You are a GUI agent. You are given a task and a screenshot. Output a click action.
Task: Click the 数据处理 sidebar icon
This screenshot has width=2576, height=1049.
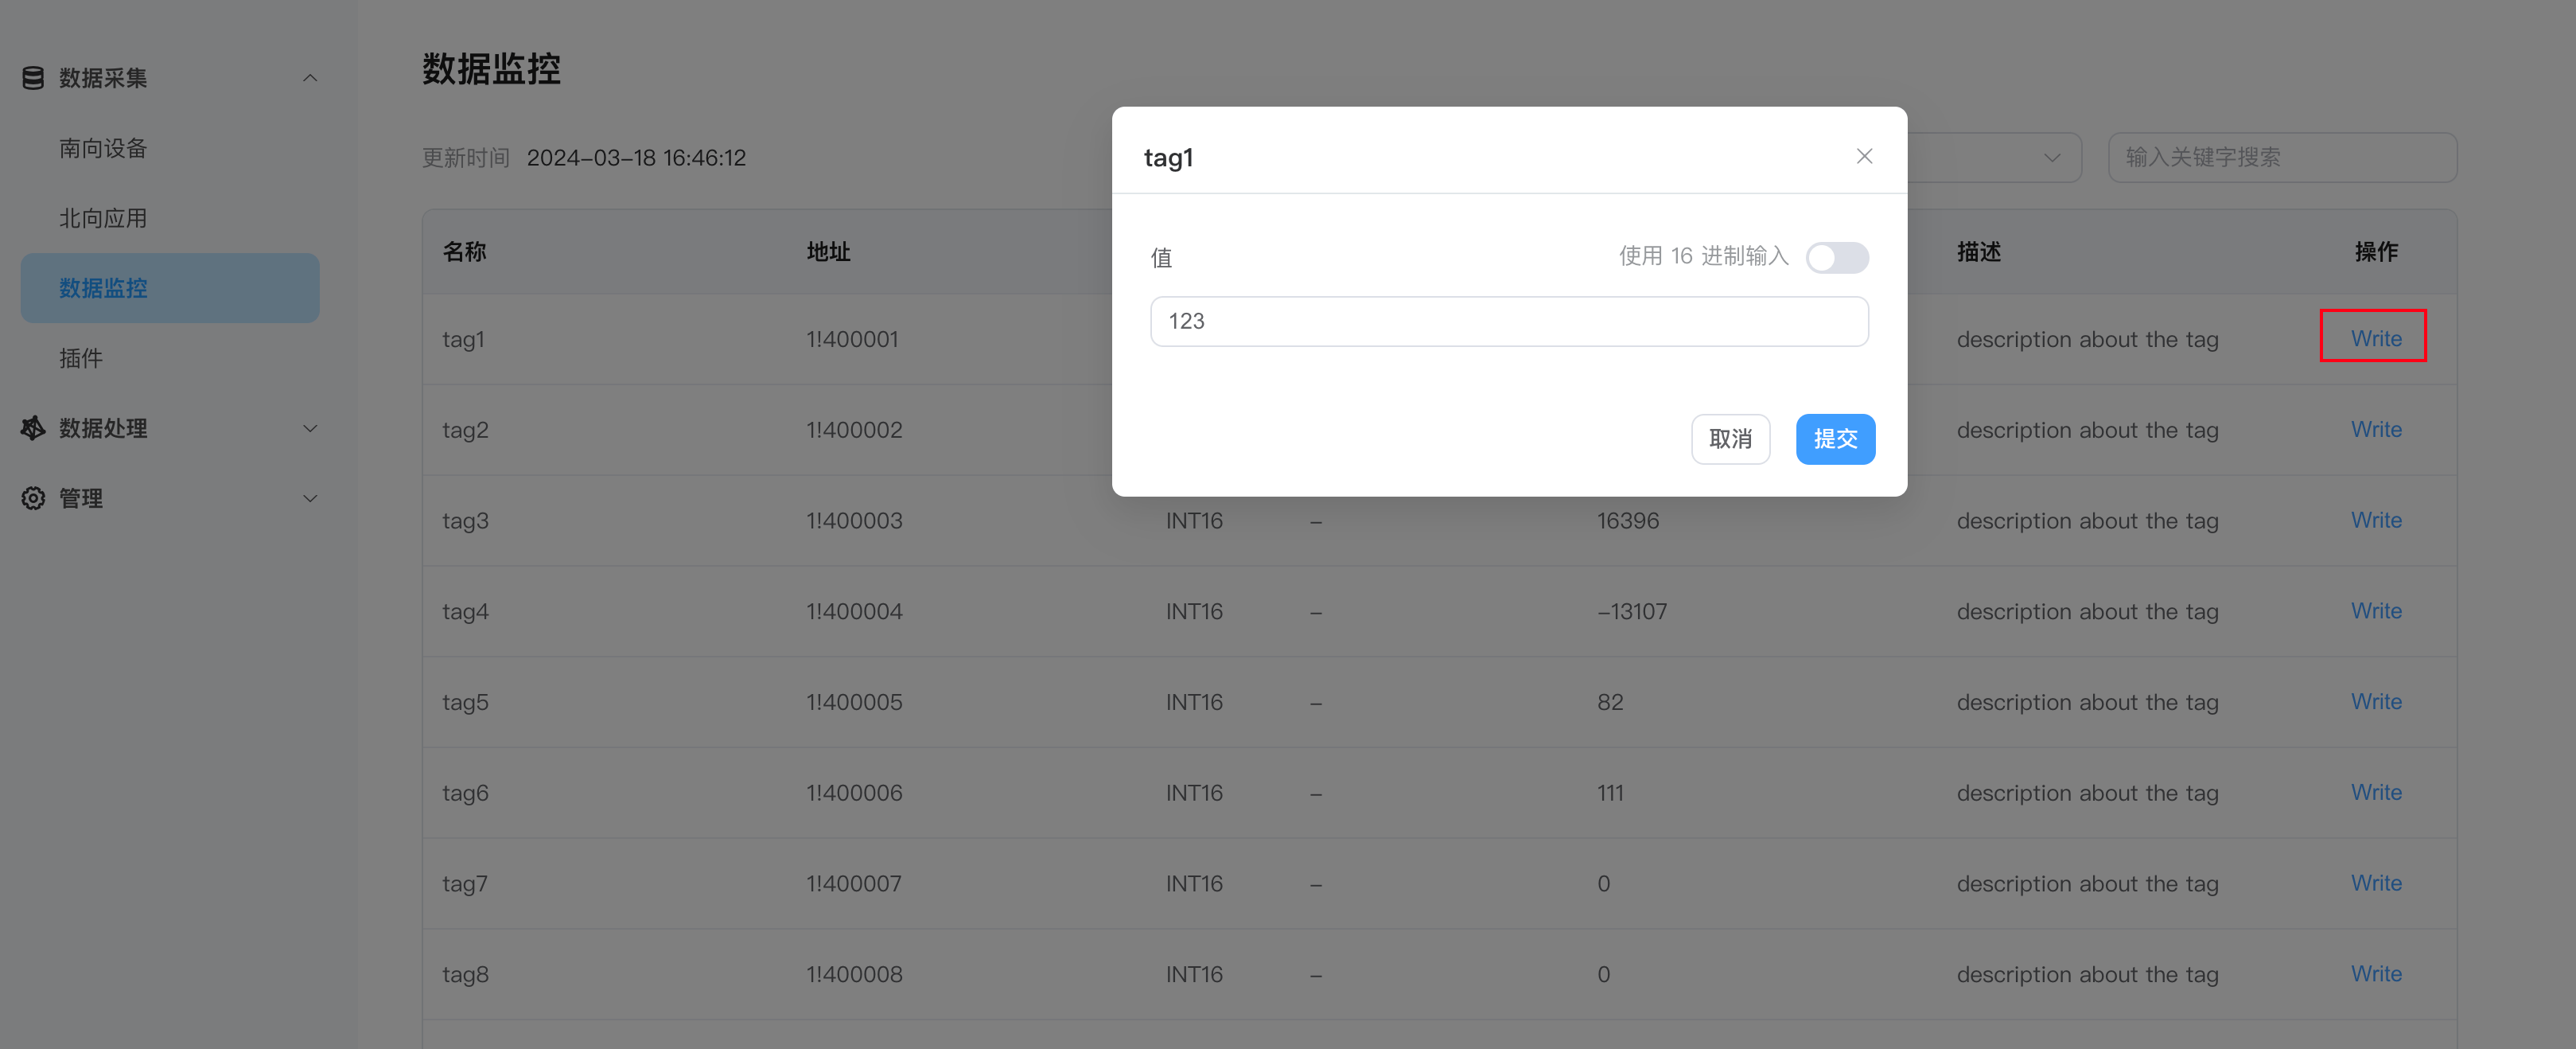click(x=33, y=428)
